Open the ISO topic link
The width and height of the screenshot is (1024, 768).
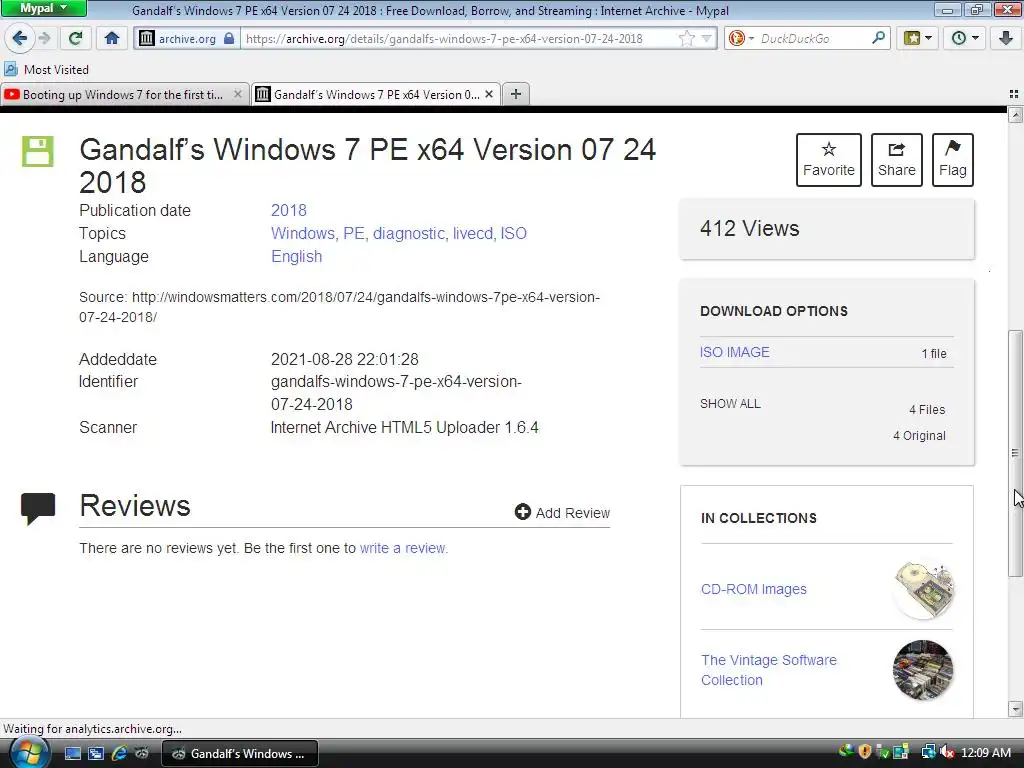[x=514, y=233]
